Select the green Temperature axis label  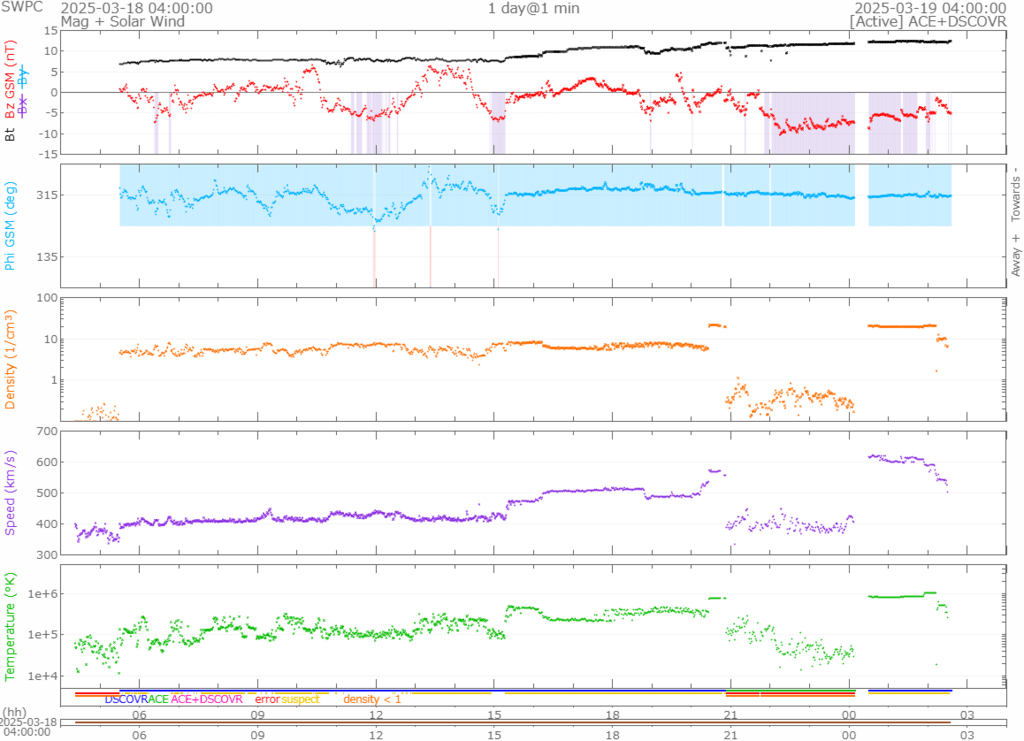point(11,626)
